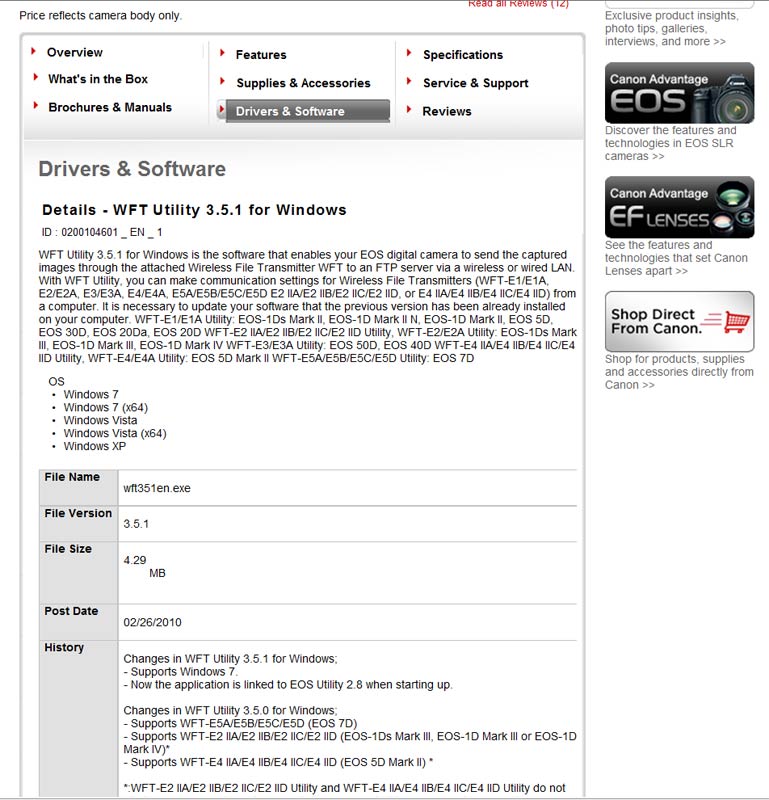Screen dimensions: 769x800
Task: Follow Canon Lenses features link
Action: [676, 258]
